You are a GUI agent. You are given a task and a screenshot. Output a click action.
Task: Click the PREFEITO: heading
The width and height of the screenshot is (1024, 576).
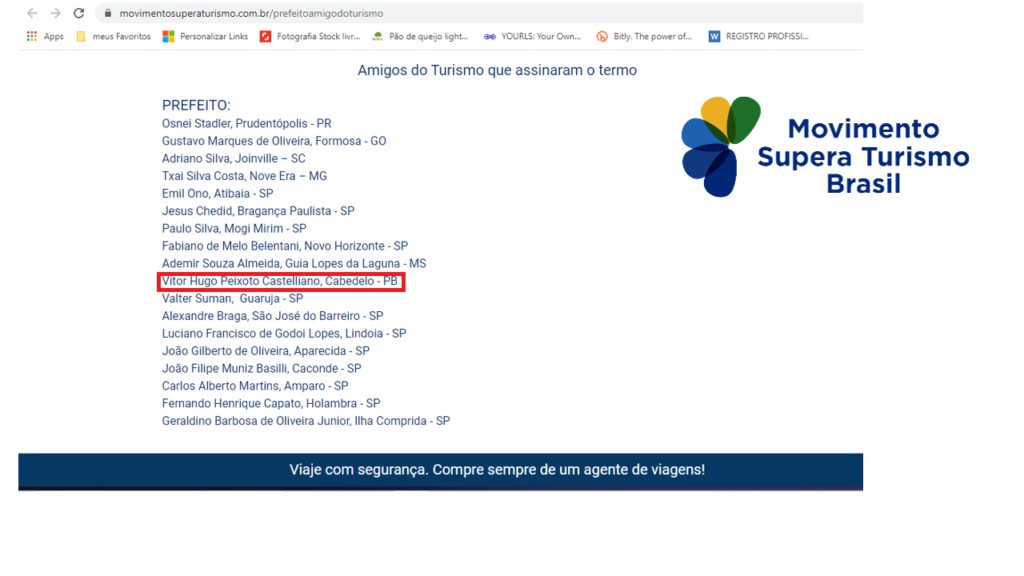[x=196, y=105]
